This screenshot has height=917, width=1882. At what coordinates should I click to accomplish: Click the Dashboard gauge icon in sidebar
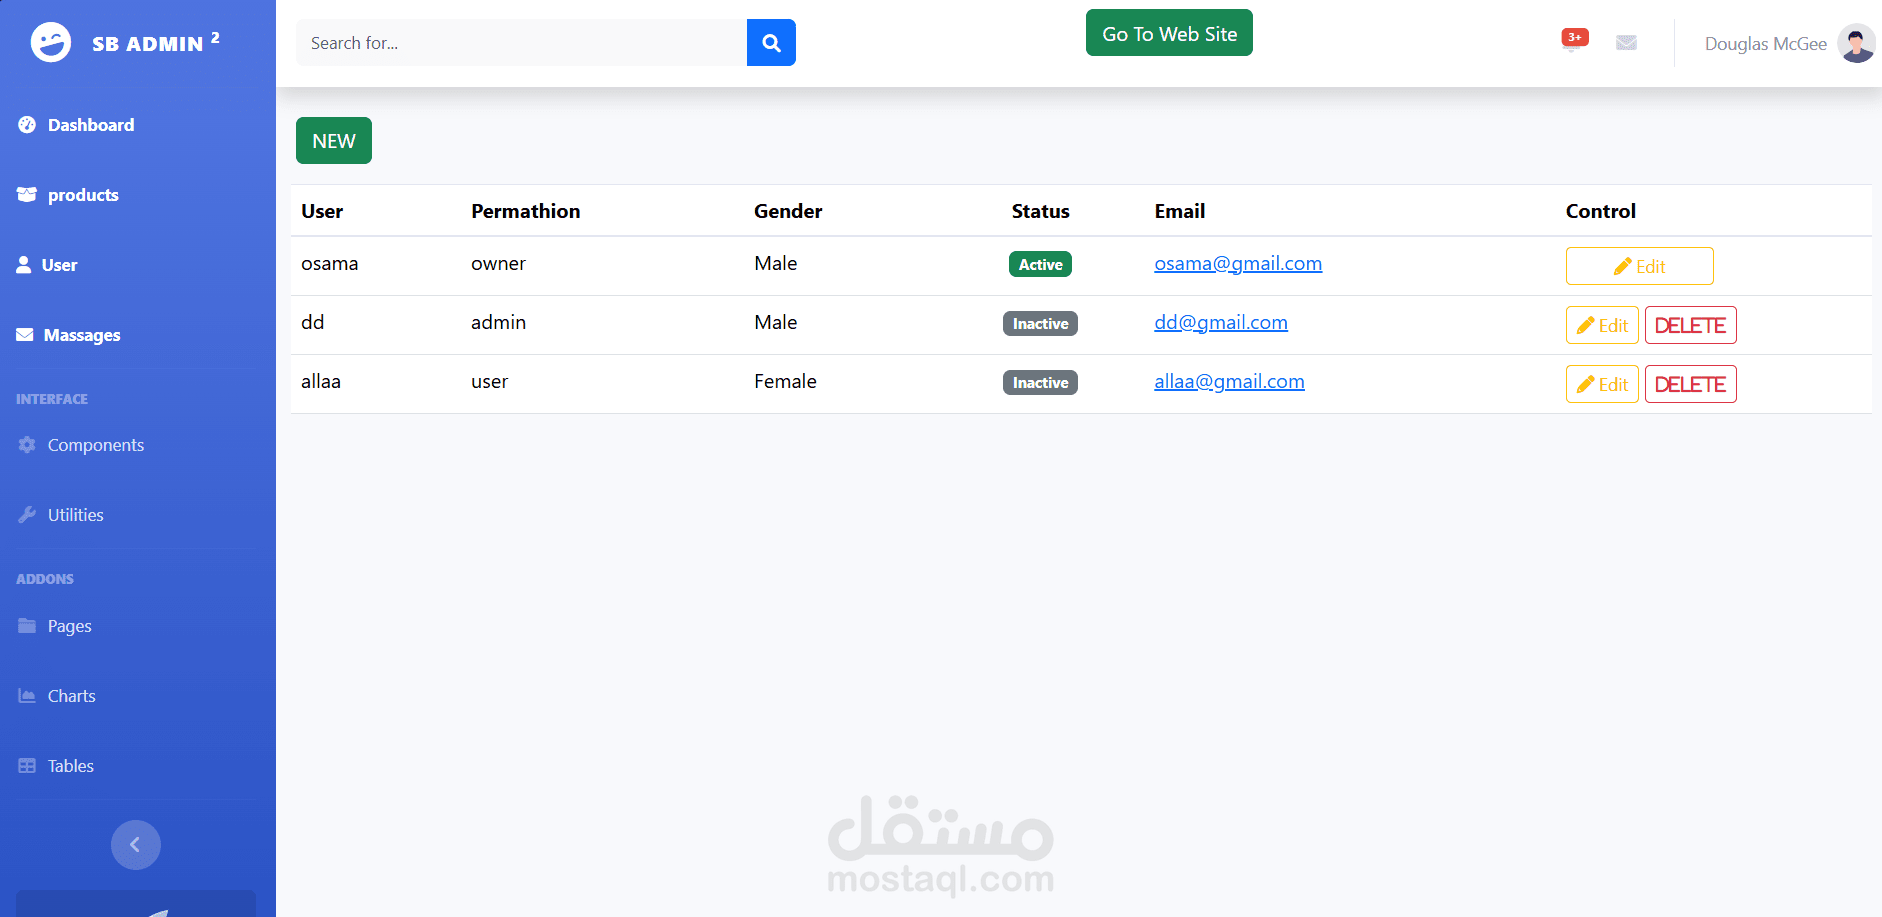pyautogui.click(x=27, y=125)
